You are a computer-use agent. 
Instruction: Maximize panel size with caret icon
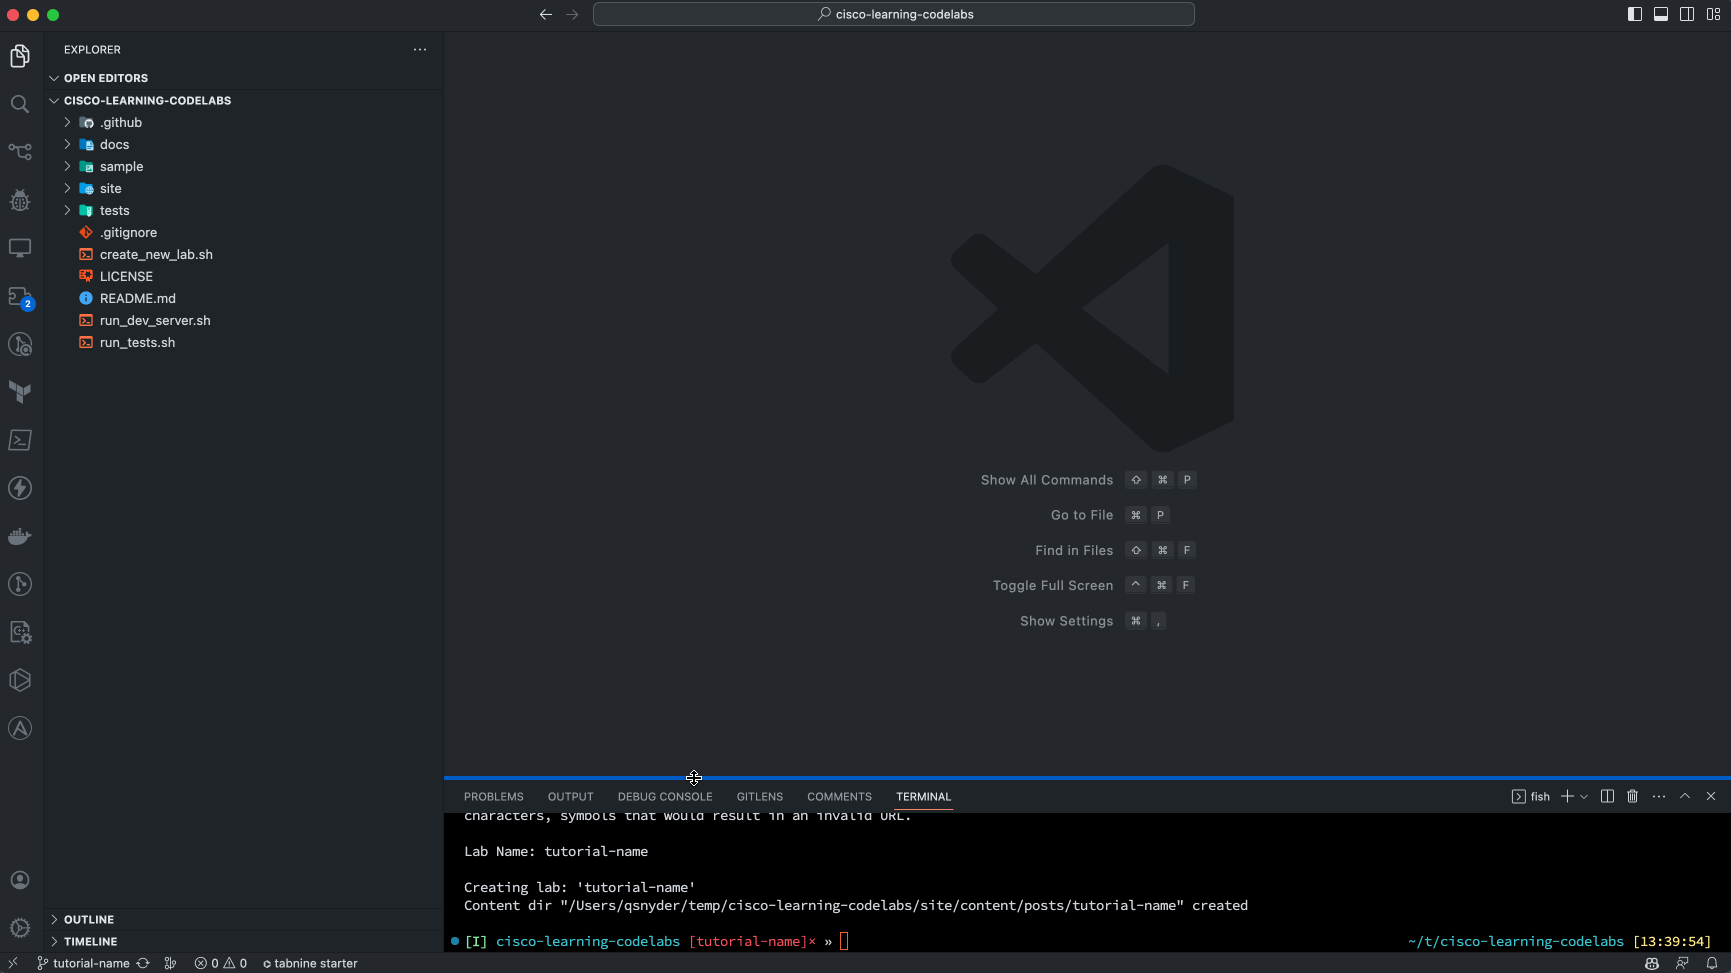(x=1685, y=796)
